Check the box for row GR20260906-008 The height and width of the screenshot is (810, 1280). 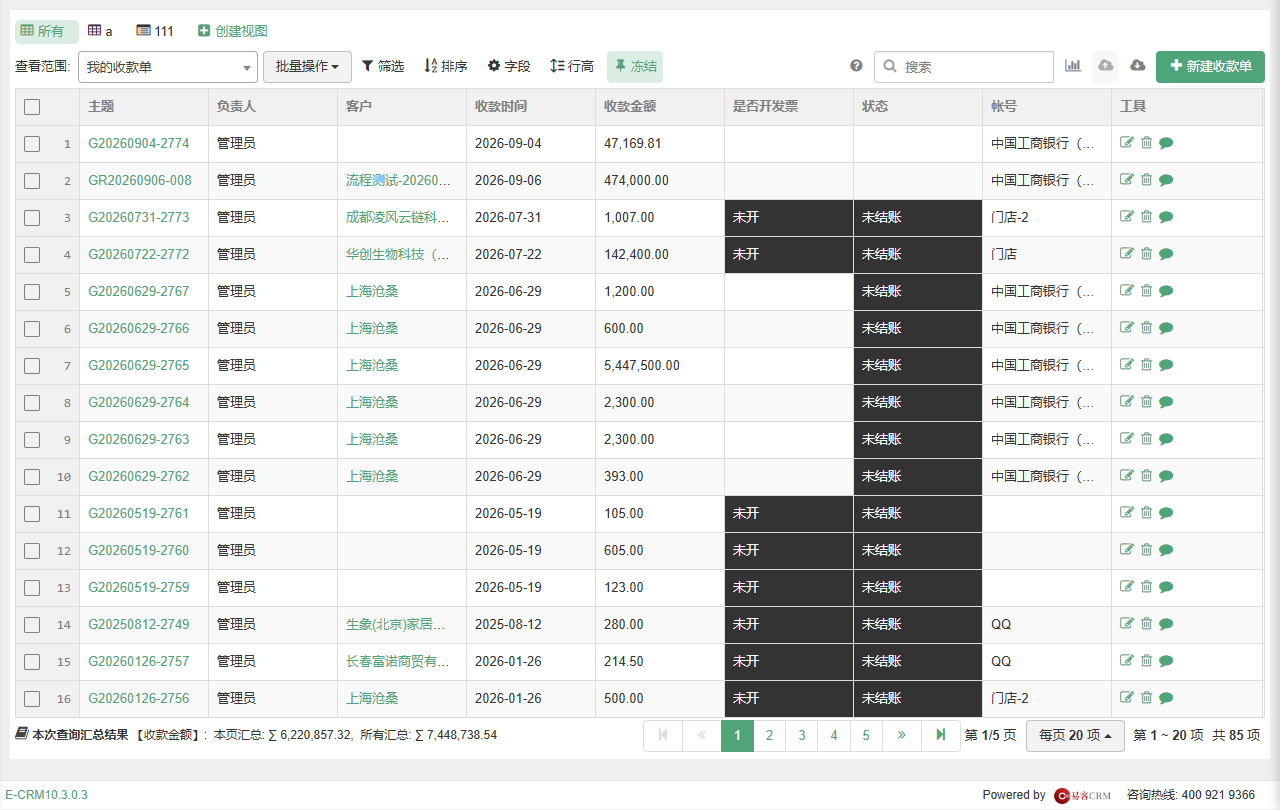tap(32, 181)
